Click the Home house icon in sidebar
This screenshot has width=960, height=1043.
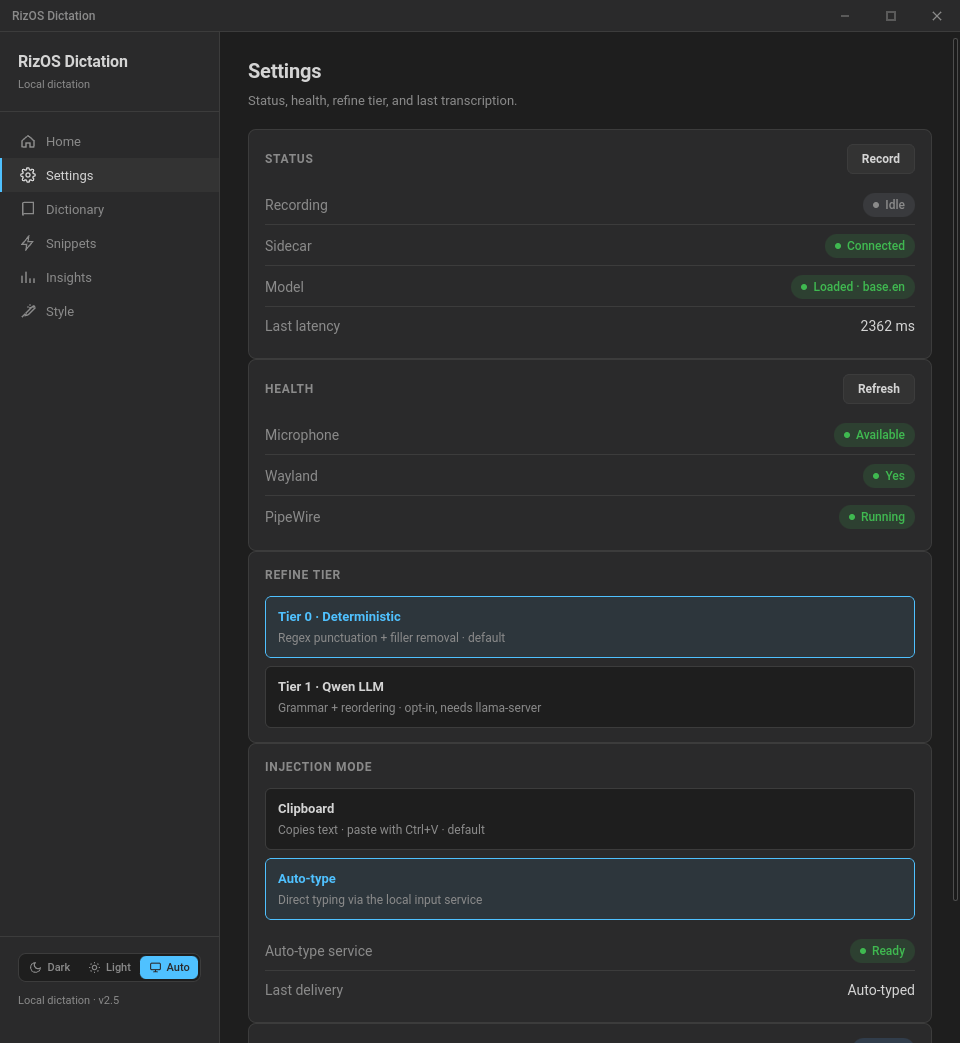coord(28,142)
